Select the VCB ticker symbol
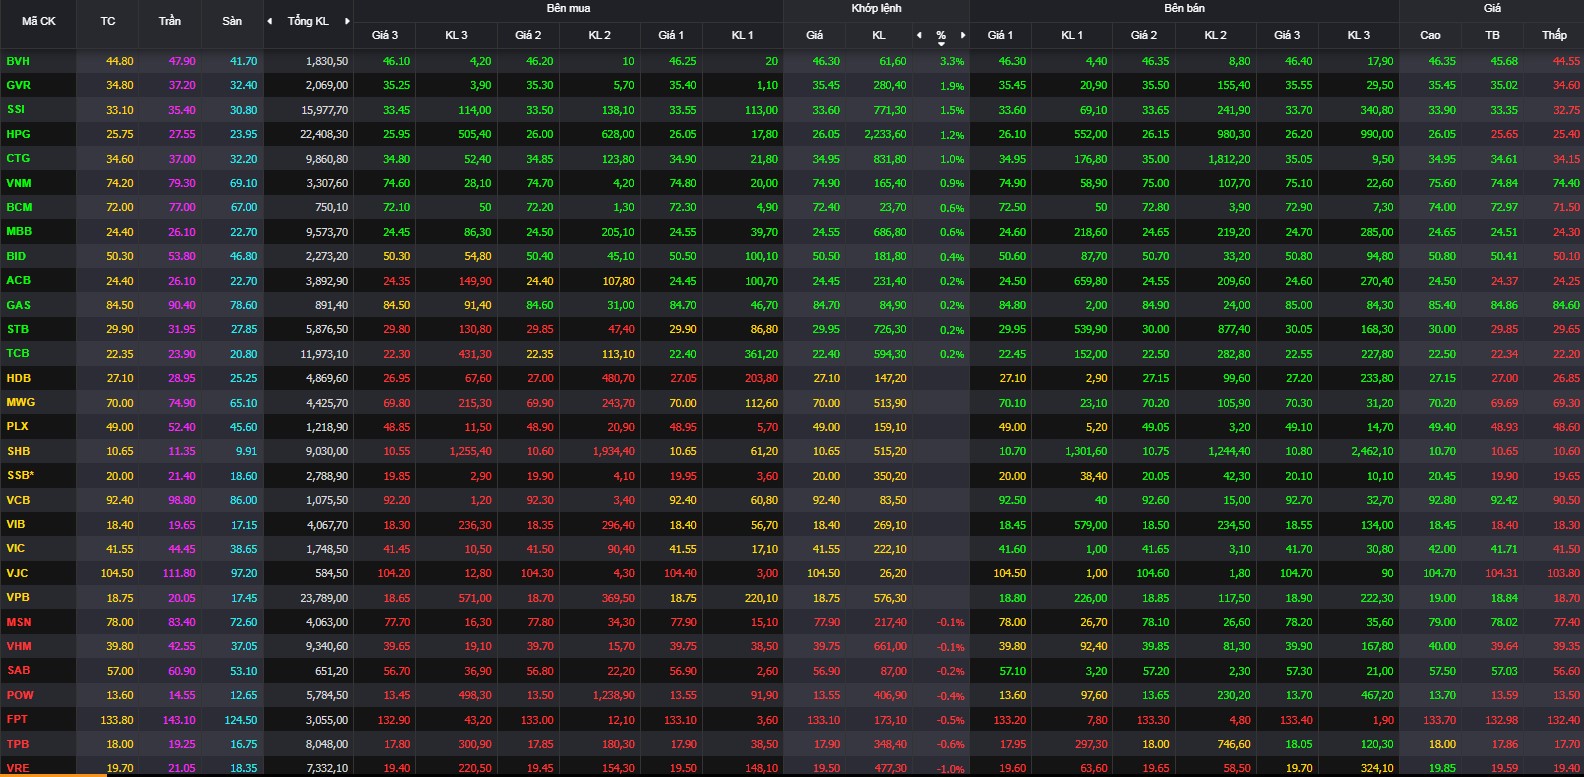This screenshot has height=777, width=1584. tap(18, 500)
